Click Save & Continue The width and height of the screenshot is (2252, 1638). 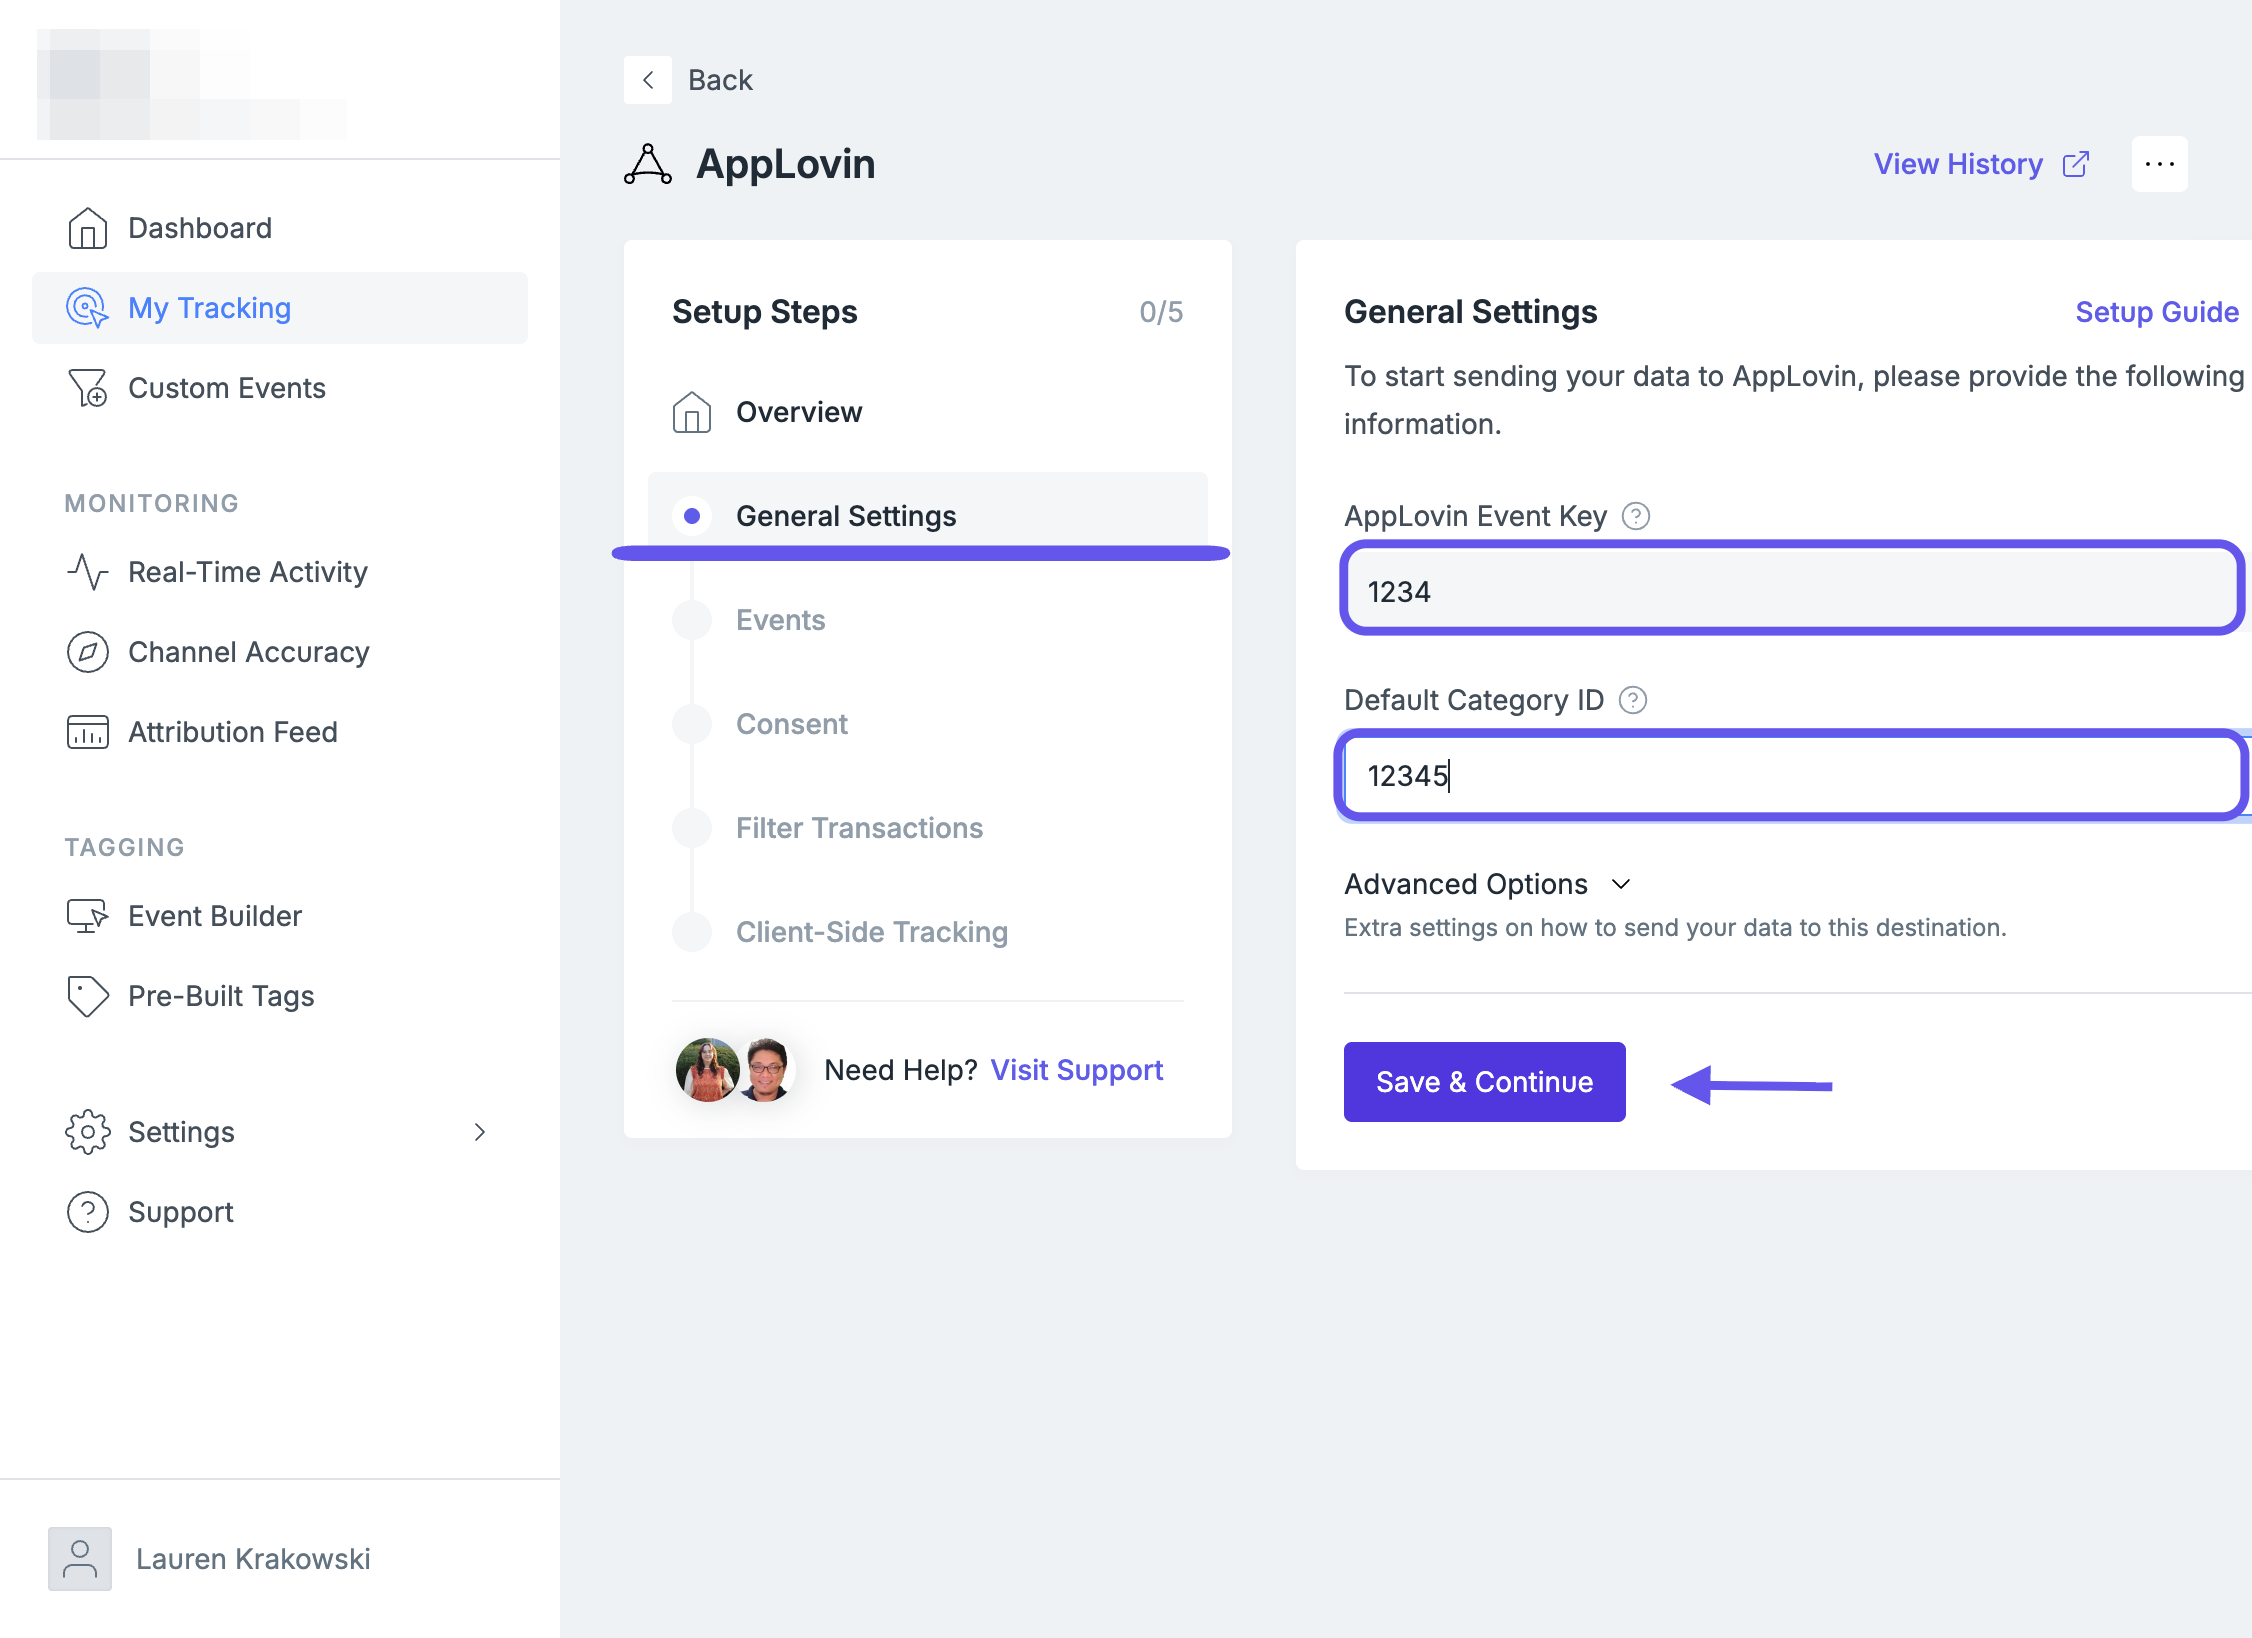[1485, 1082]
